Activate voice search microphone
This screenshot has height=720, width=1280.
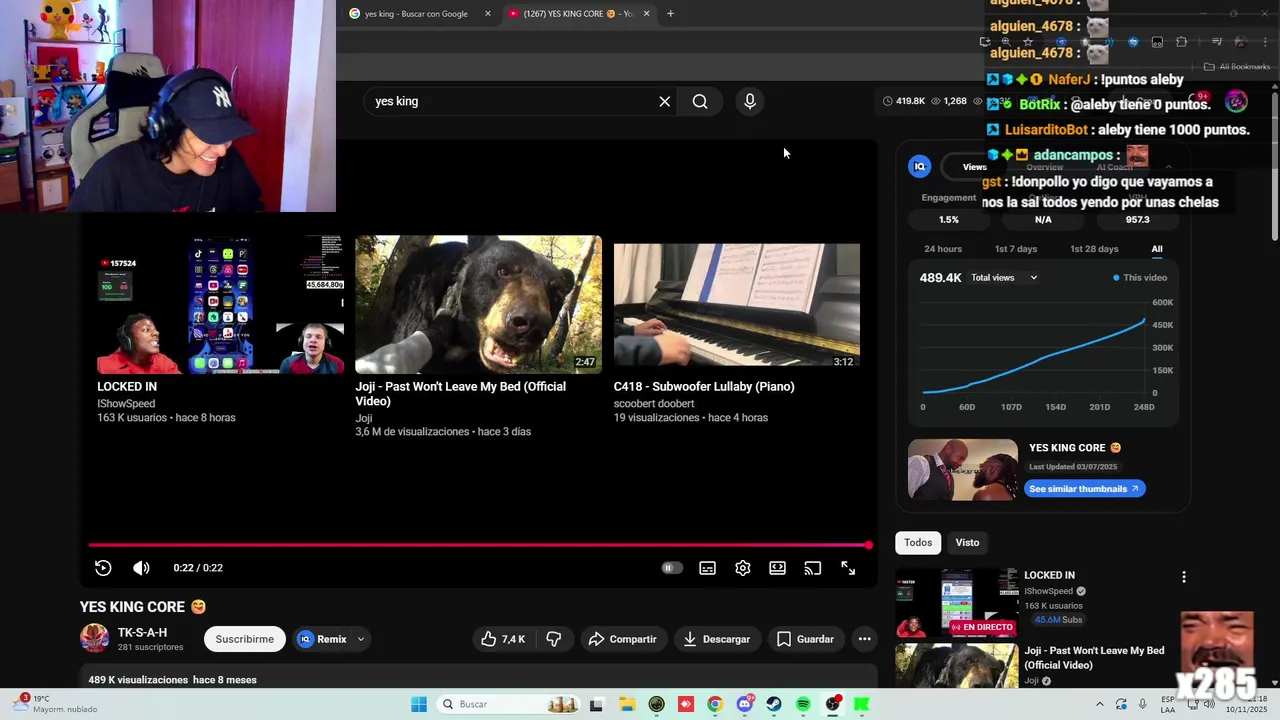point(750,101)
